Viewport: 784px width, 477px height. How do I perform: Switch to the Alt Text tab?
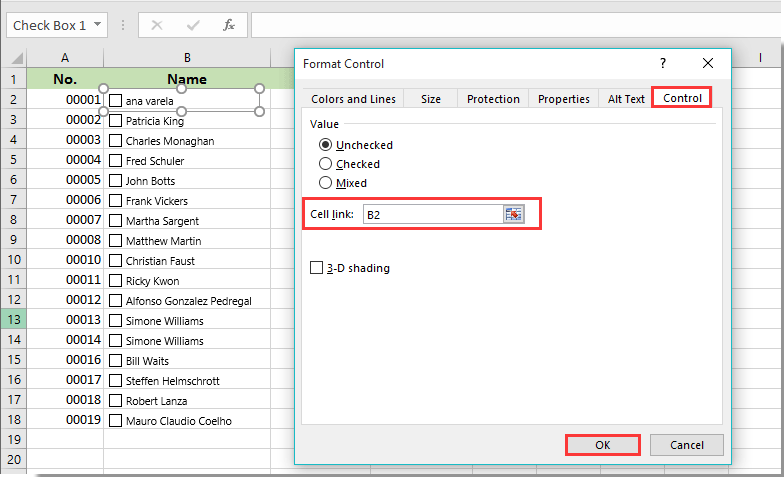click(626, 99)
